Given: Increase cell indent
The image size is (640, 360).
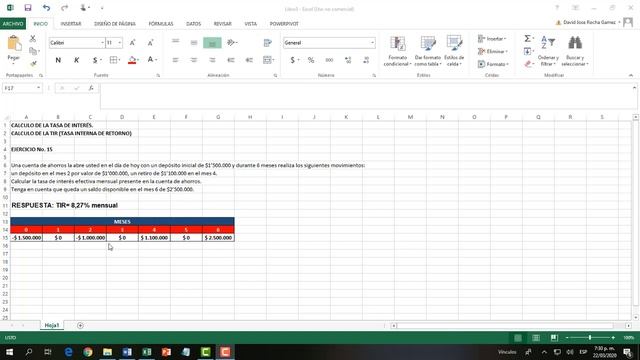Looking at the screenshot, I should coord(249,60).
